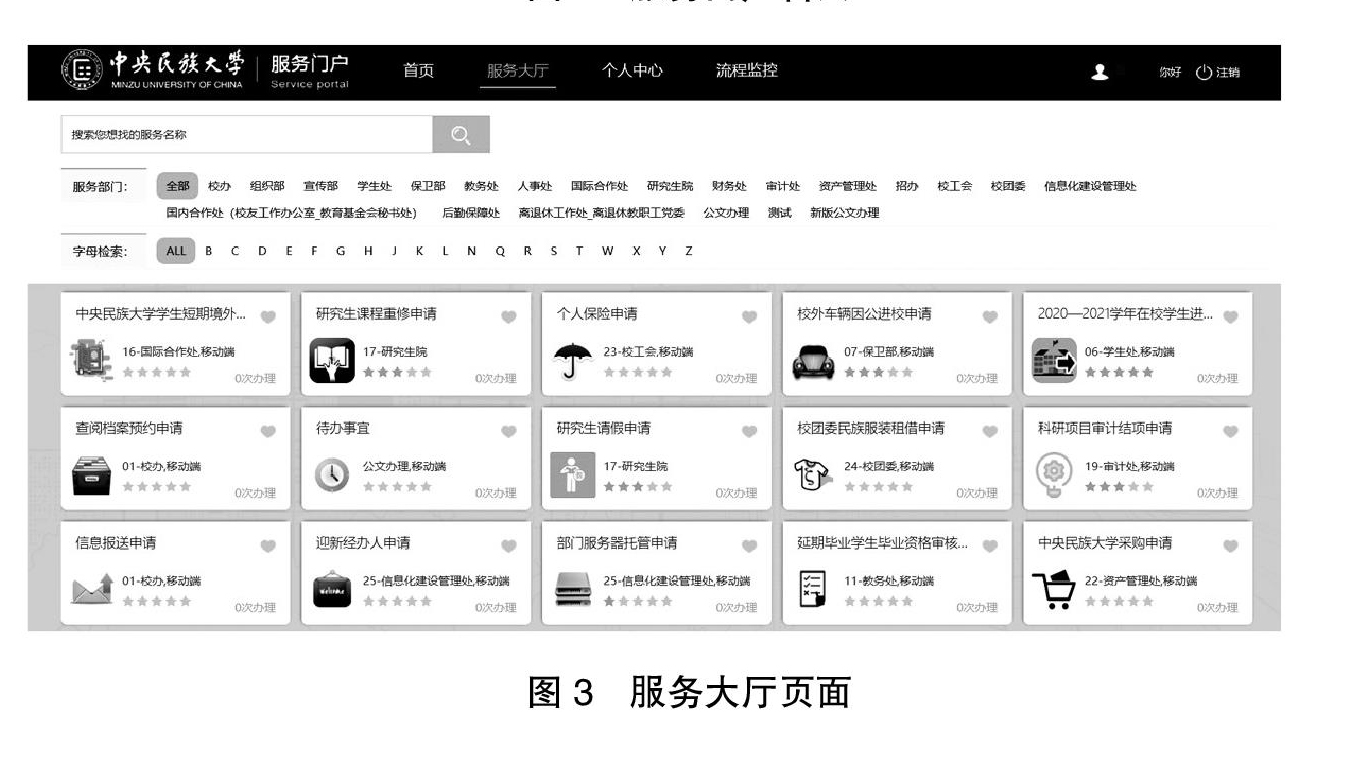Favorite 中央民族大学采购申请 with heart
The image size is (1359, 758).
pos(1230,546)
